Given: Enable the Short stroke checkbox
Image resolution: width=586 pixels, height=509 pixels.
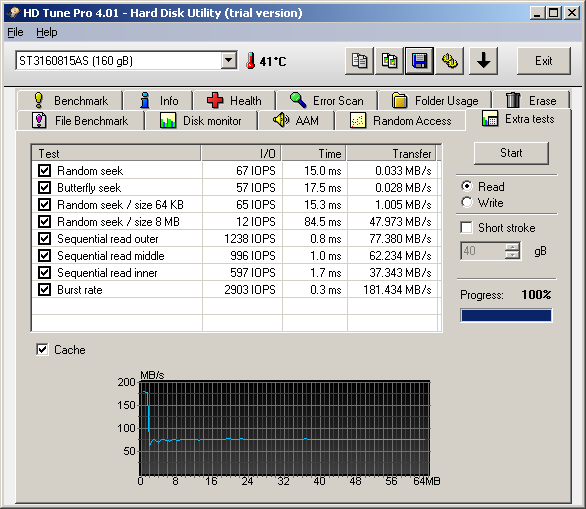Looking at the screenshot, I should [466, 228].
